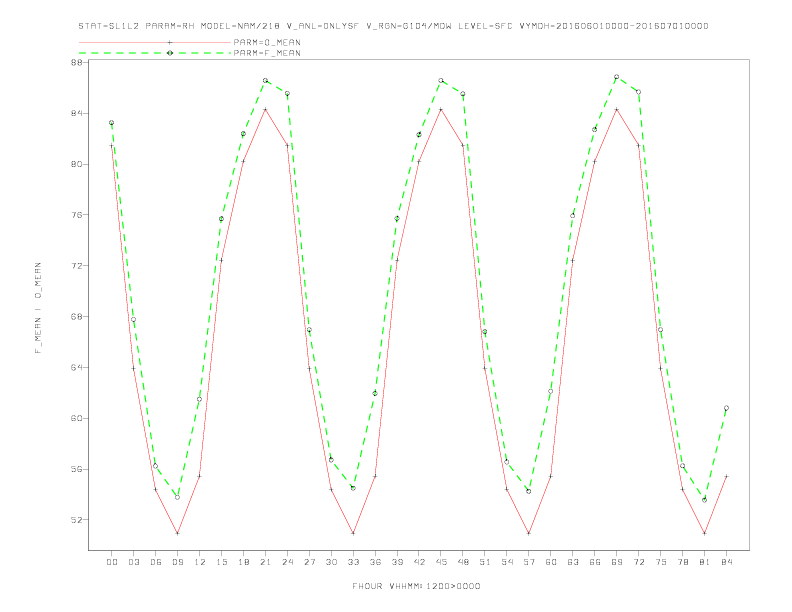The width and height of the screenshot is (792, 612).
Task: Click the x-axis tick label 24
Action: coord(287,562)
